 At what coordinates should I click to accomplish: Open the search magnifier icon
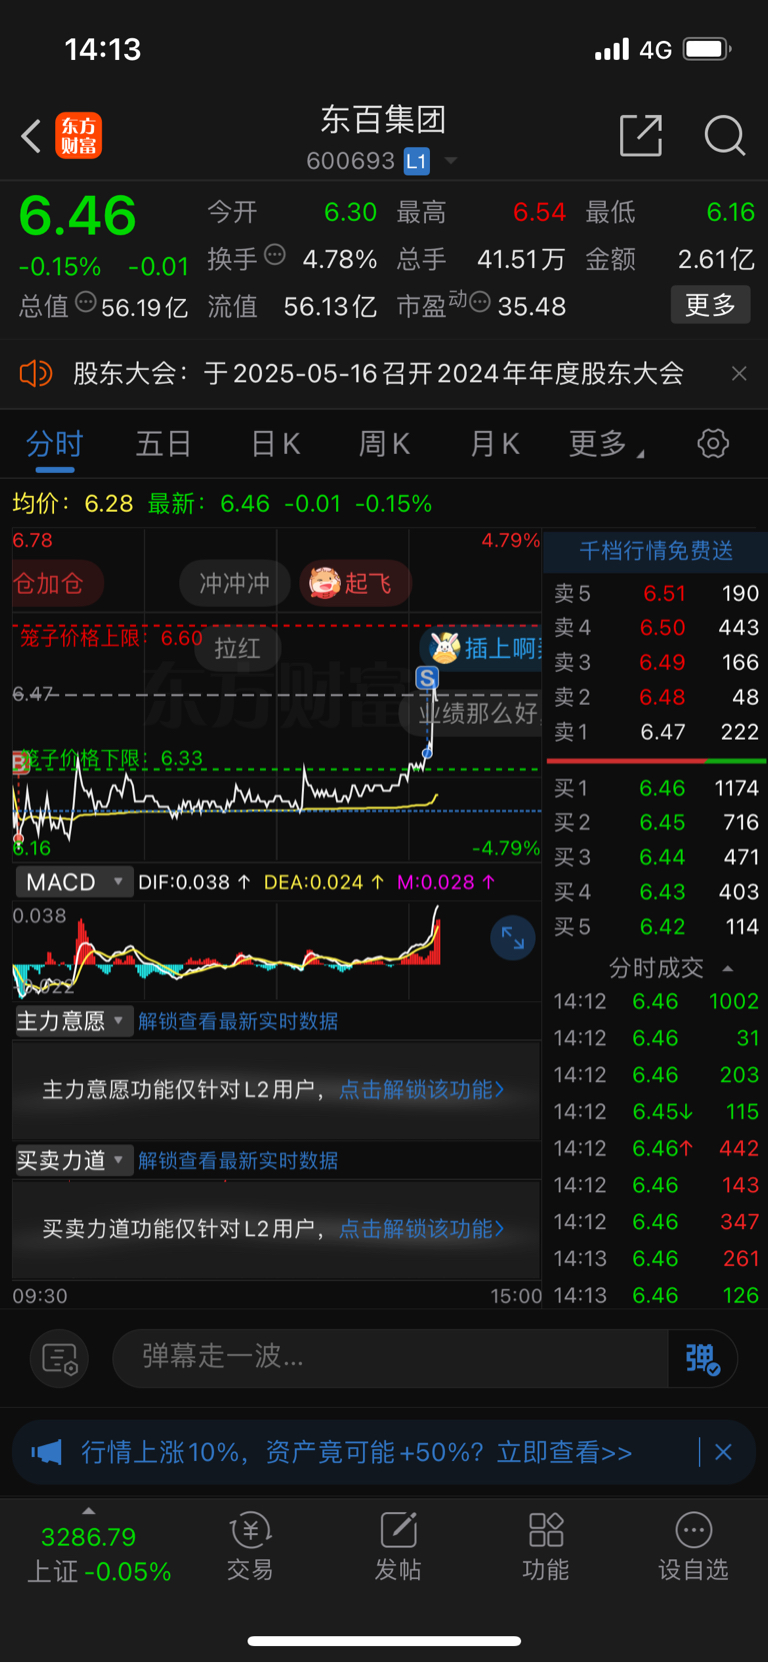pos(725,135)
